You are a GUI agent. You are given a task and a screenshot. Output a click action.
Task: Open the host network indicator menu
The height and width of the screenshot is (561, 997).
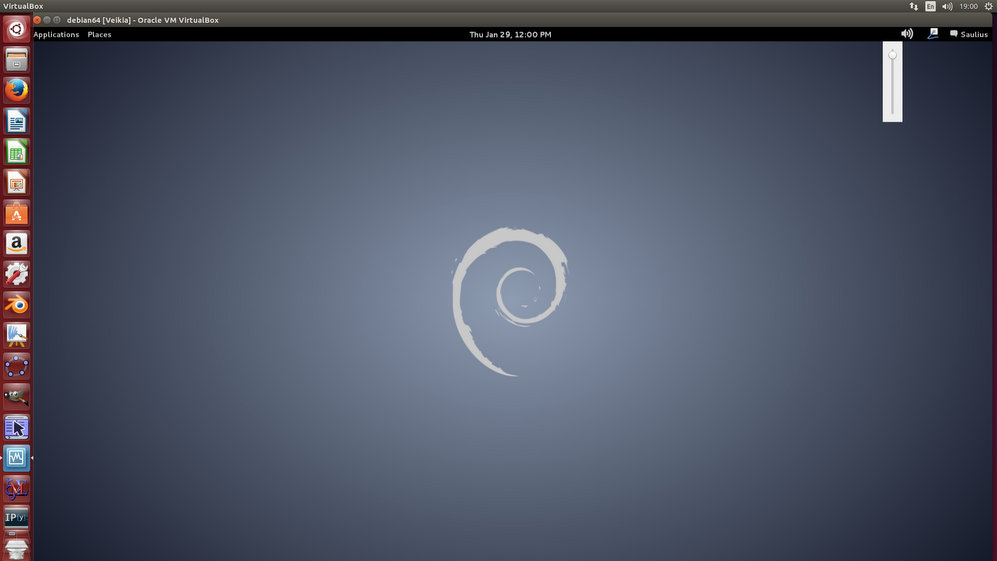(913, 6)
